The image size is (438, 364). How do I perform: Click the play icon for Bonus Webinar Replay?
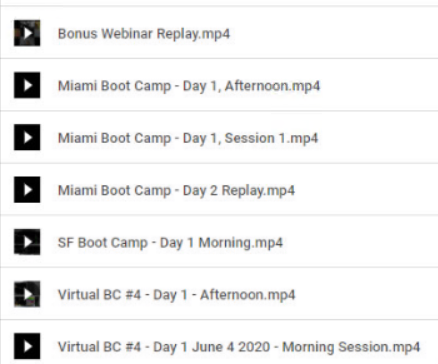[27, 33]
